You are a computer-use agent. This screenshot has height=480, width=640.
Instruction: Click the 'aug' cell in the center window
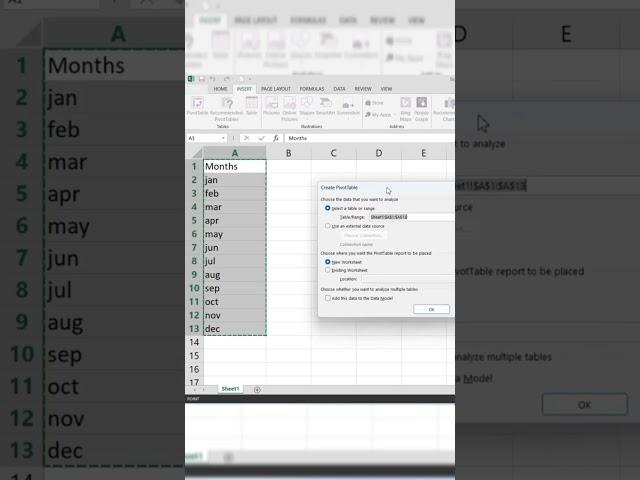point(235,275)
